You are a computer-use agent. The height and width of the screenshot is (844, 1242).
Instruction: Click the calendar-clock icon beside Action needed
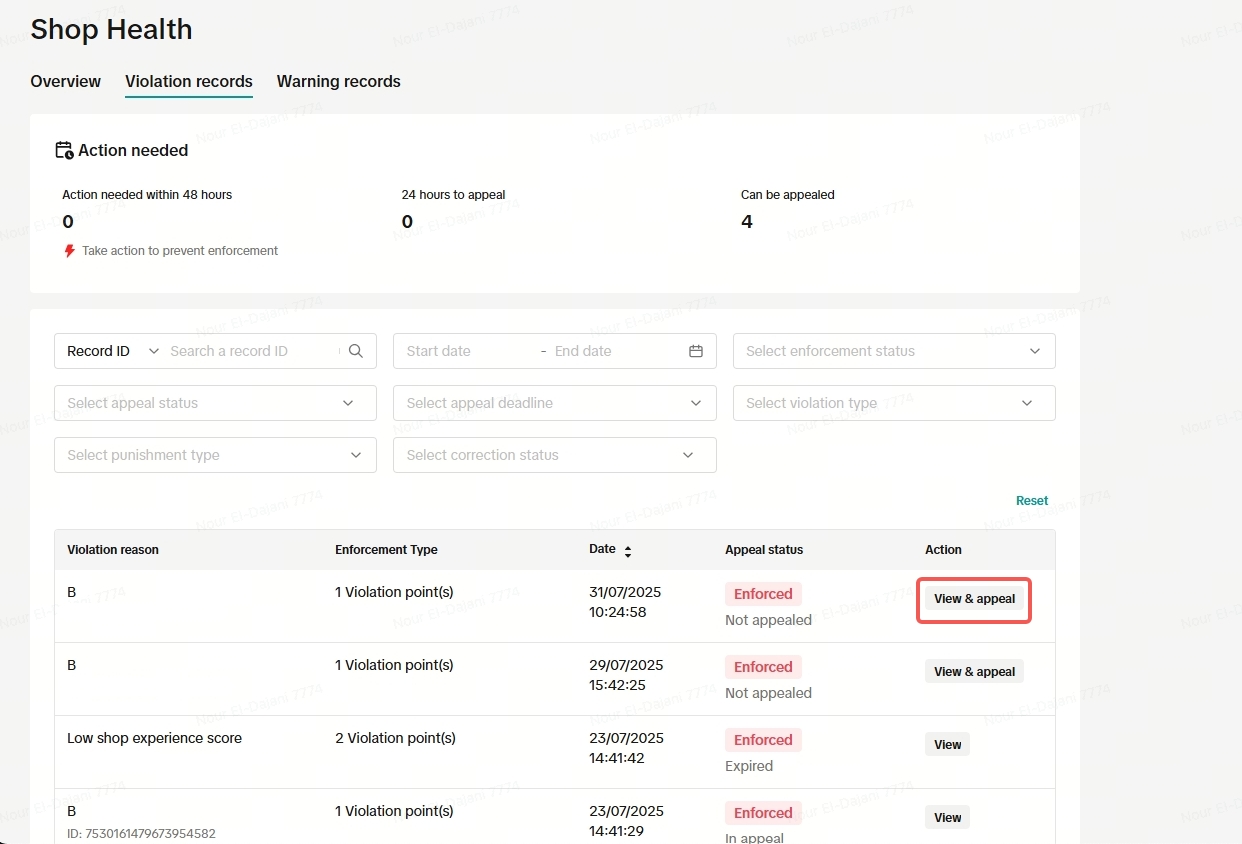pyautogui.click(x=64, y=151)
